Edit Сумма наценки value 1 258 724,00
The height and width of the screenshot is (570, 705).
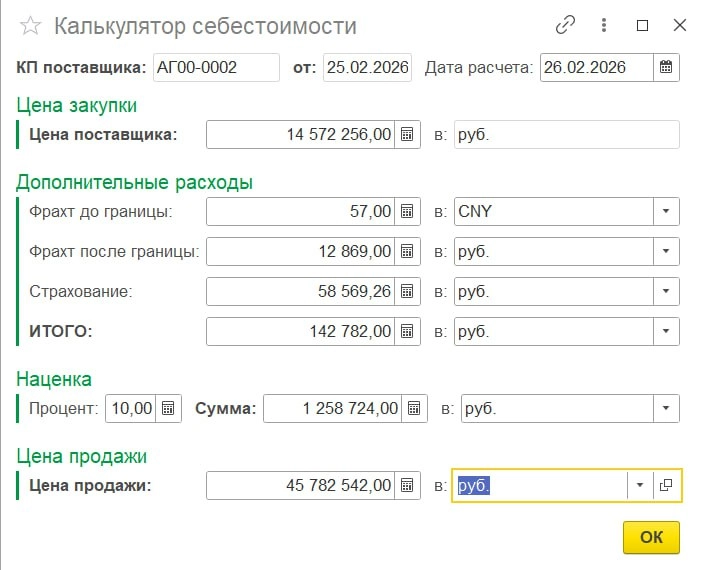333,408
